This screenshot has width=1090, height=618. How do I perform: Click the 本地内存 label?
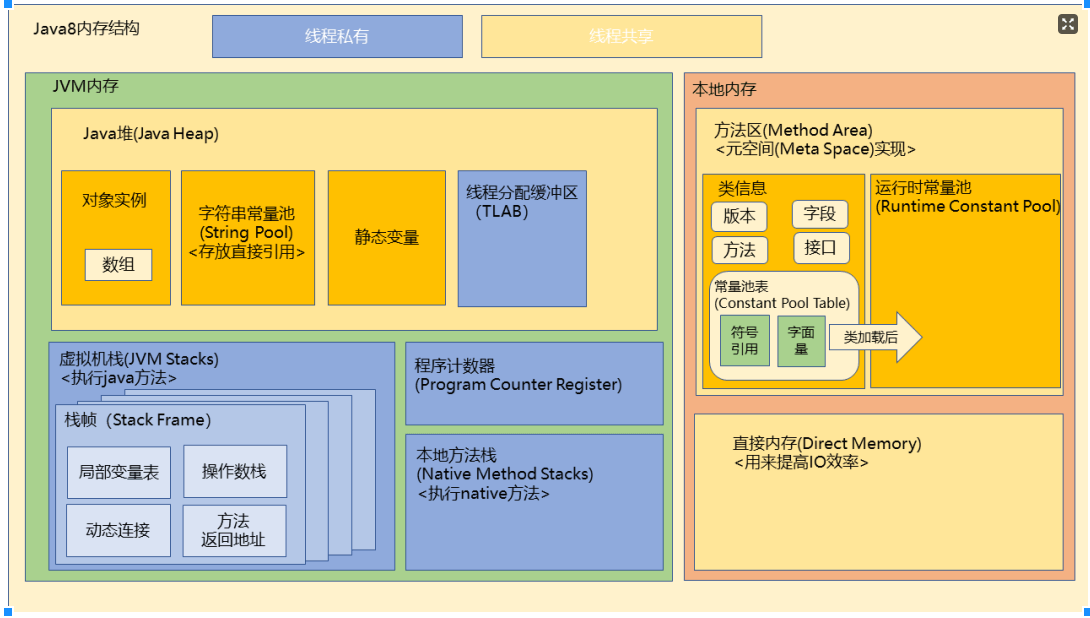(724, 89)
